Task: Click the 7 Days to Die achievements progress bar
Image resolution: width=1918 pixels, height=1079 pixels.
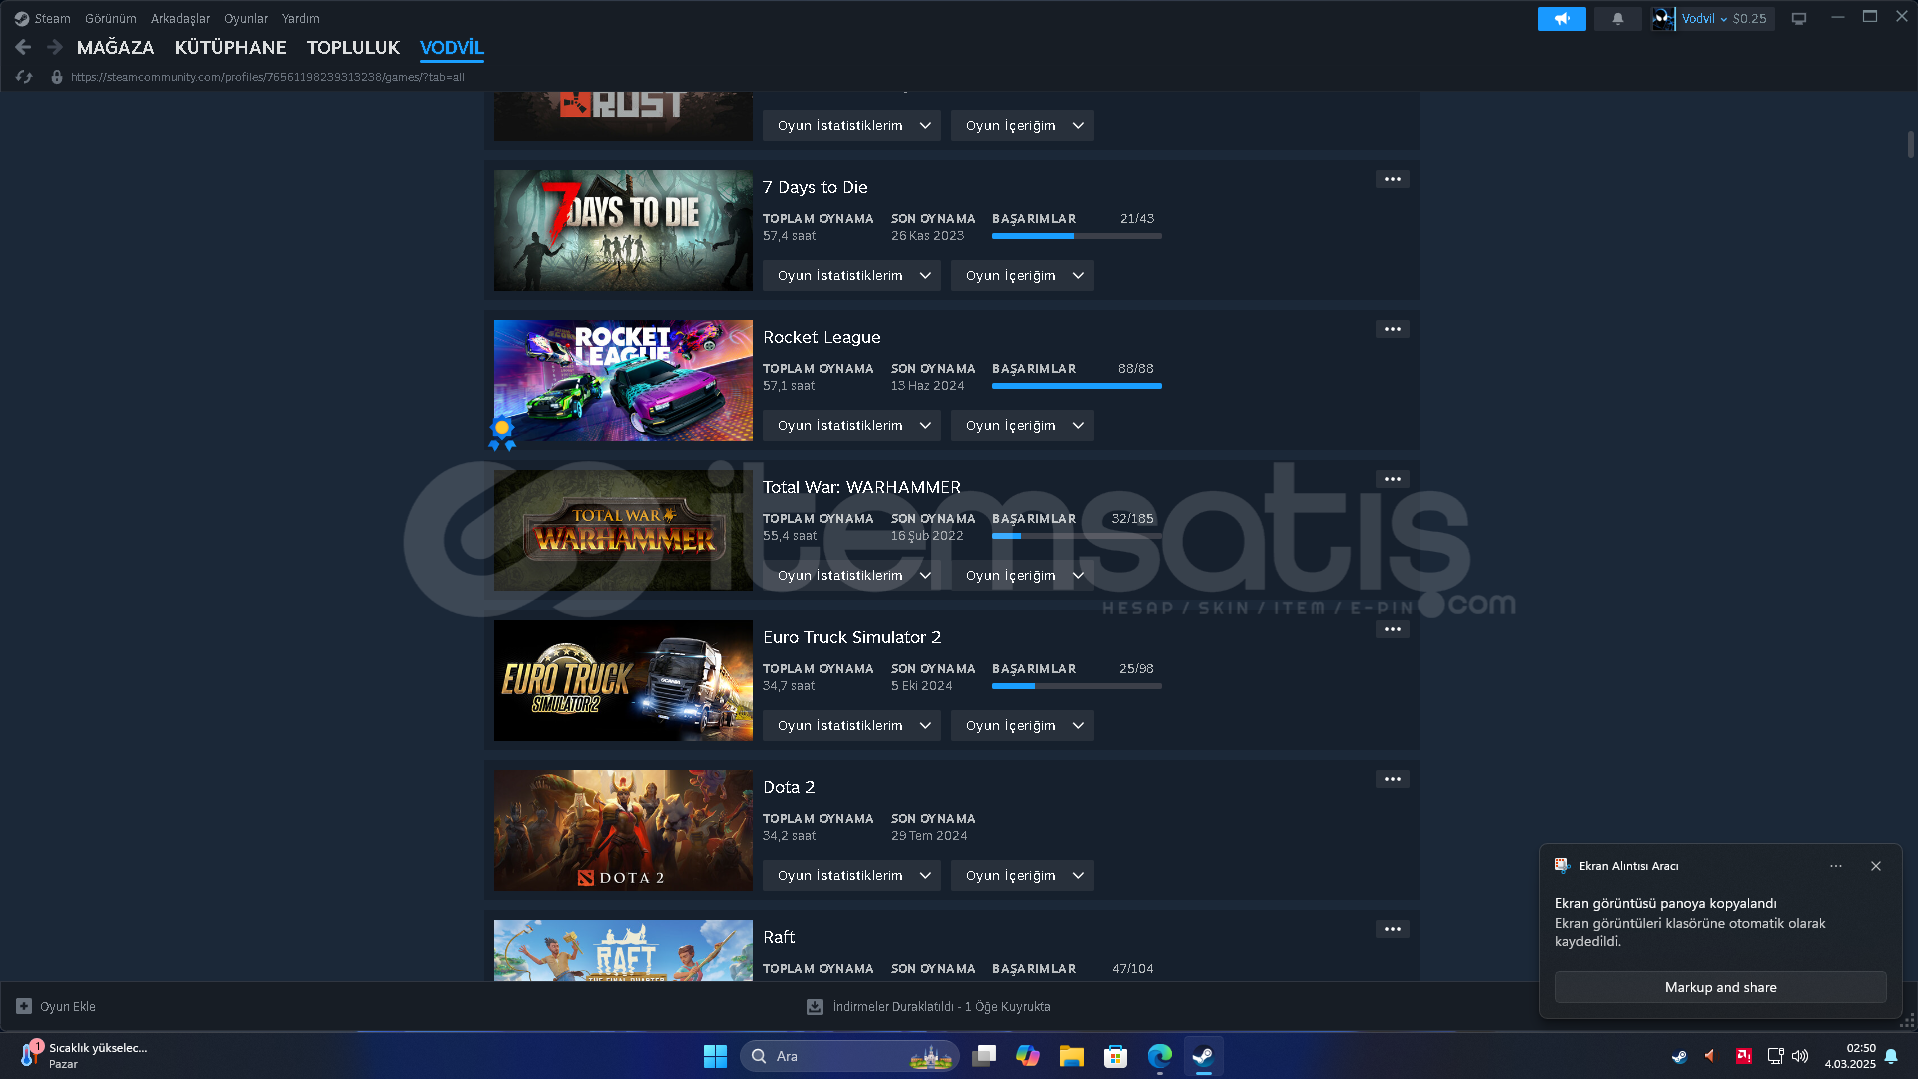Action: [x=1076, y=236]
